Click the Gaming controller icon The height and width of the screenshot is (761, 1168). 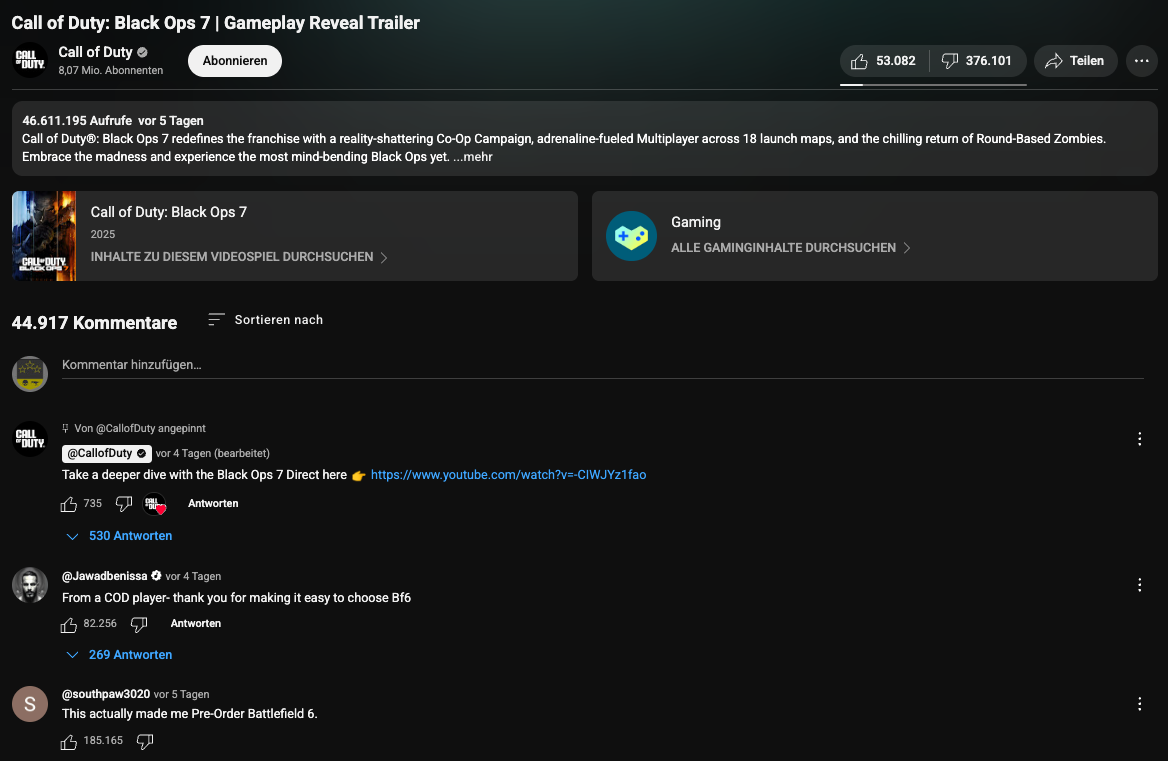tap(631, 236)
